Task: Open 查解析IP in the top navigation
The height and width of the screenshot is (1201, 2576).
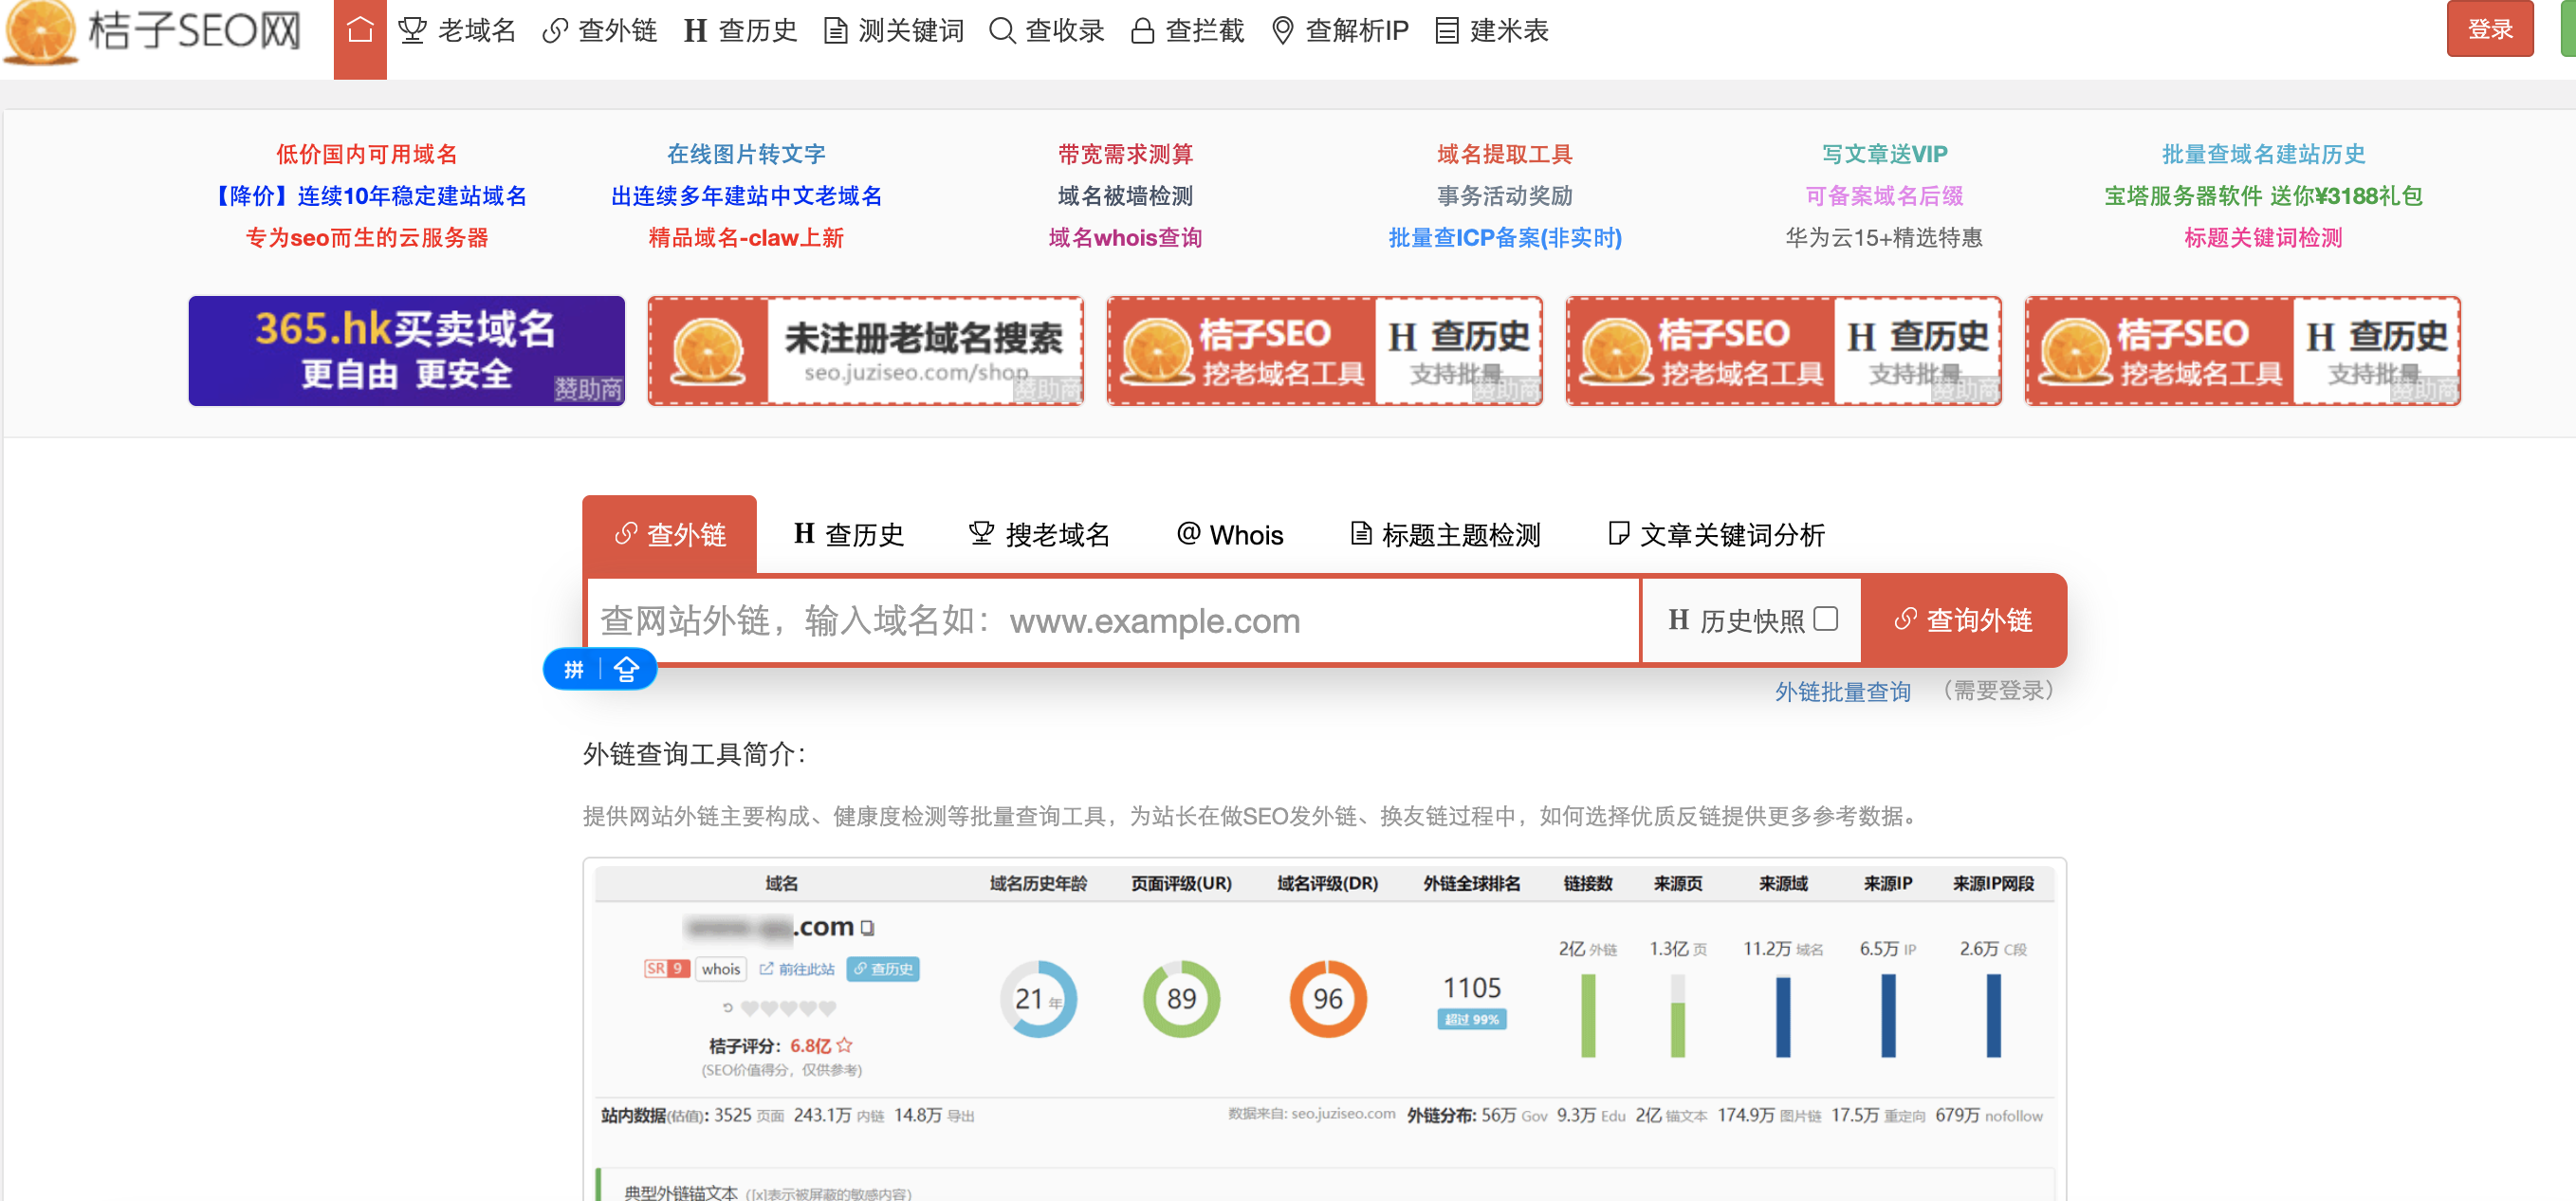Action: 1339,31
